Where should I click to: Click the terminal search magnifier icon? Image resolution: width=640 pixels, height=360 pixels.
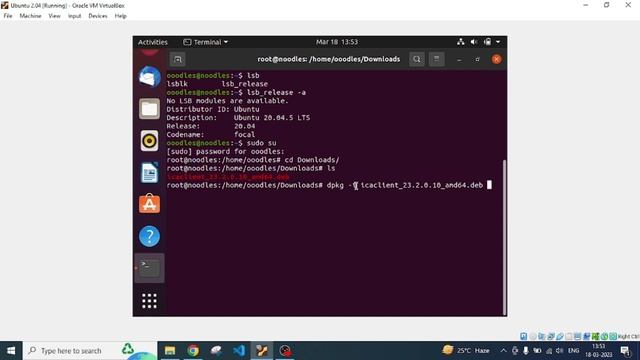(416, 59)
